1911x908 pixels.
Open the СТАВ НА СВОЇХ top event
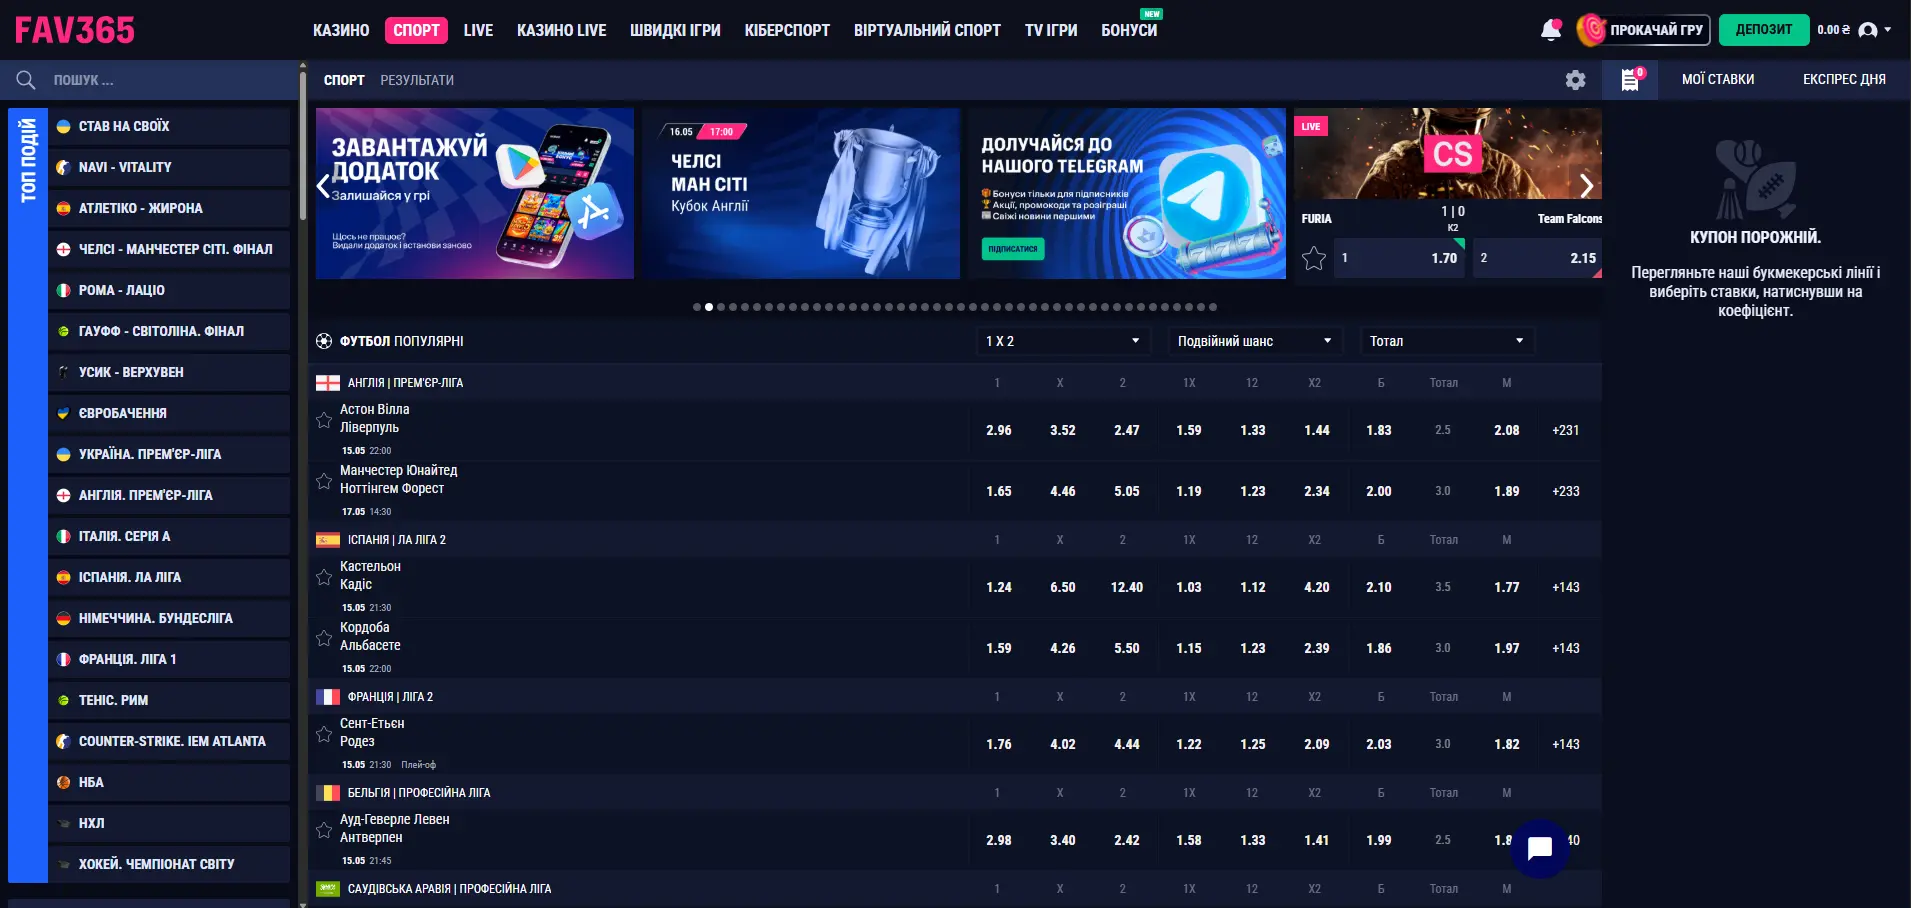tap(169, 126)
